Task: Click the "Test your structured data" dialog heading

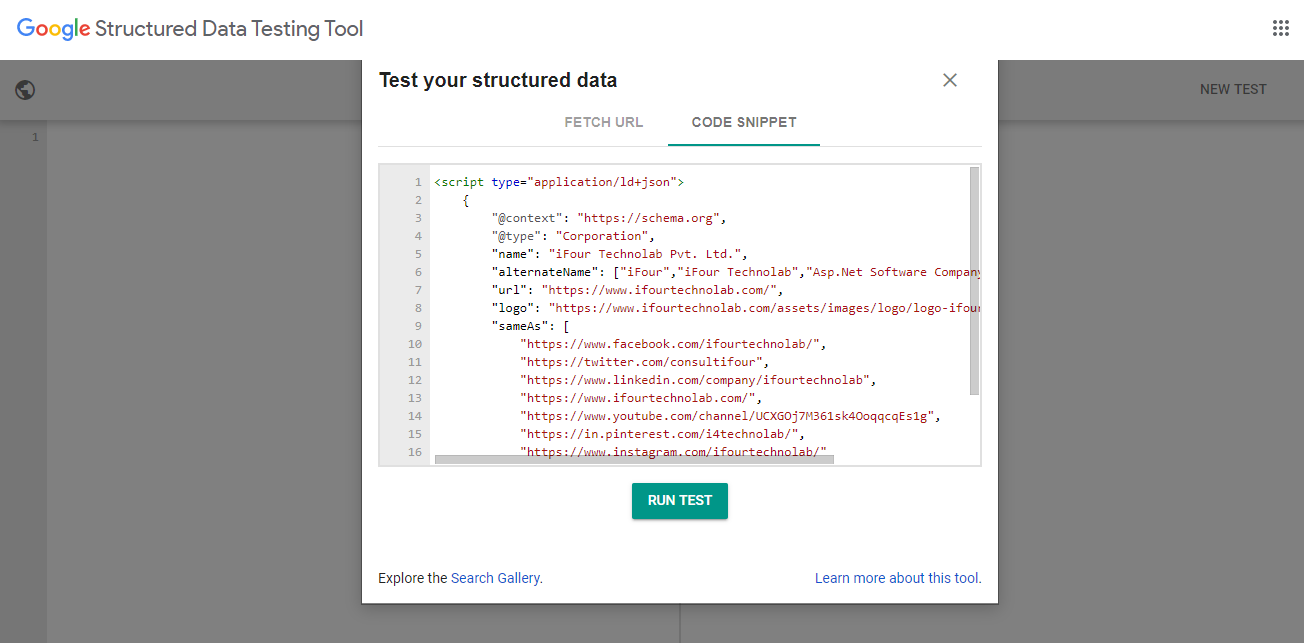Action: pos(498,80)
